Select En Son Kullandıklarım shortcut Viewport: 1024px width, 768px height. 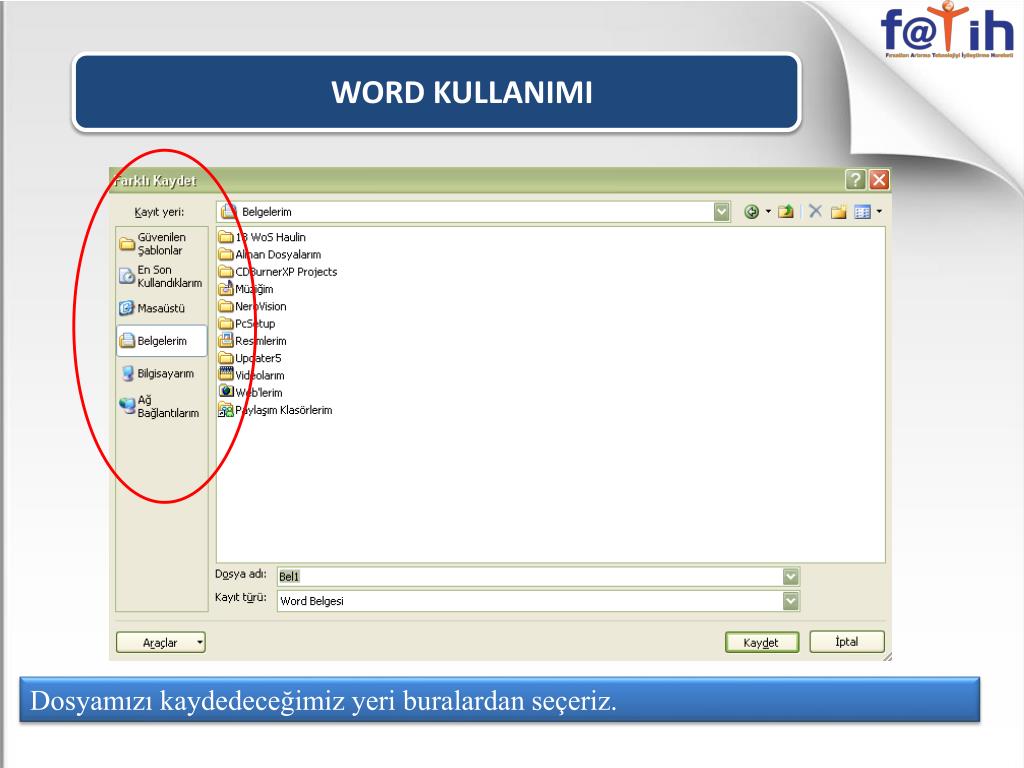pos(161,276)
